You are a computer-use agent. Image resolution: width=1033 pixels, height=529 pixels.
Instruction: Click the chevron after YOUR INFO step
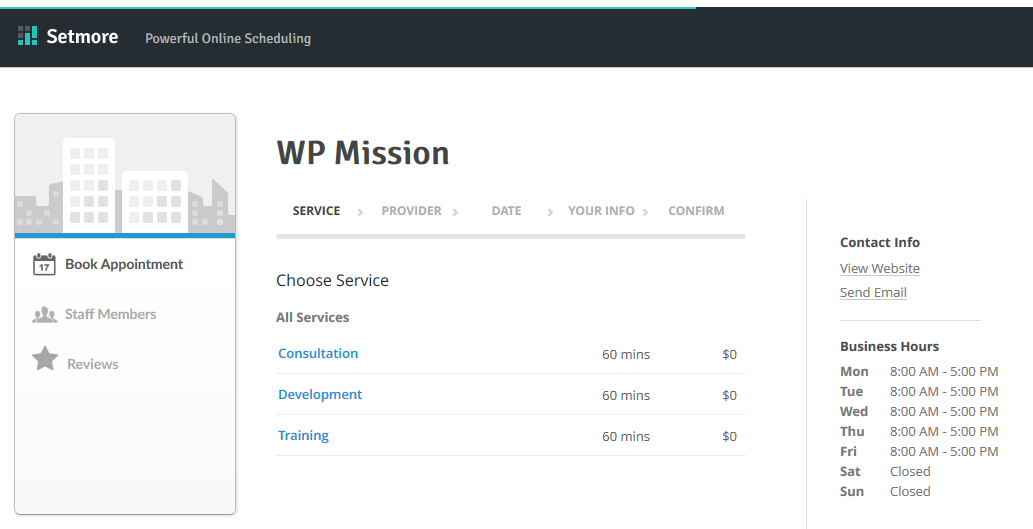(646, 212)
